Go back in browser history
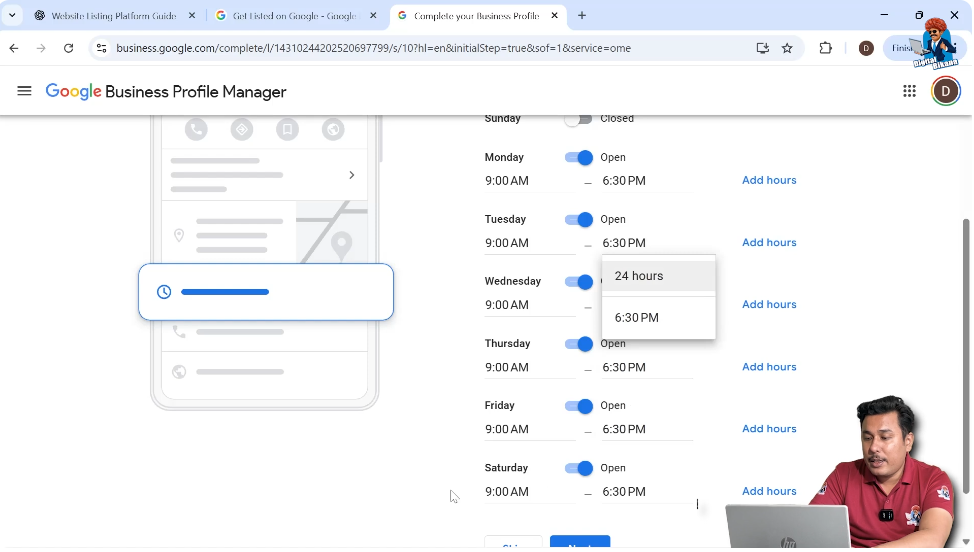 tap(14, 48)
